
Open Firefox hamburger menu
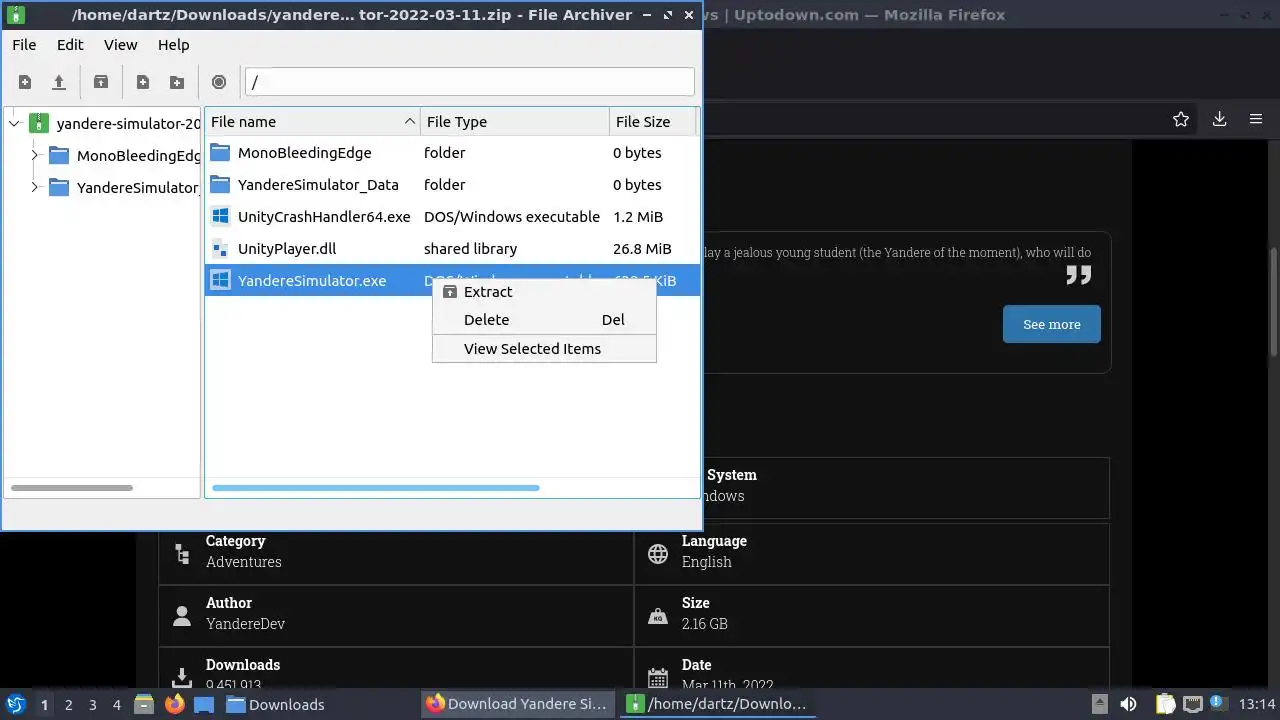pos(1256,119)
